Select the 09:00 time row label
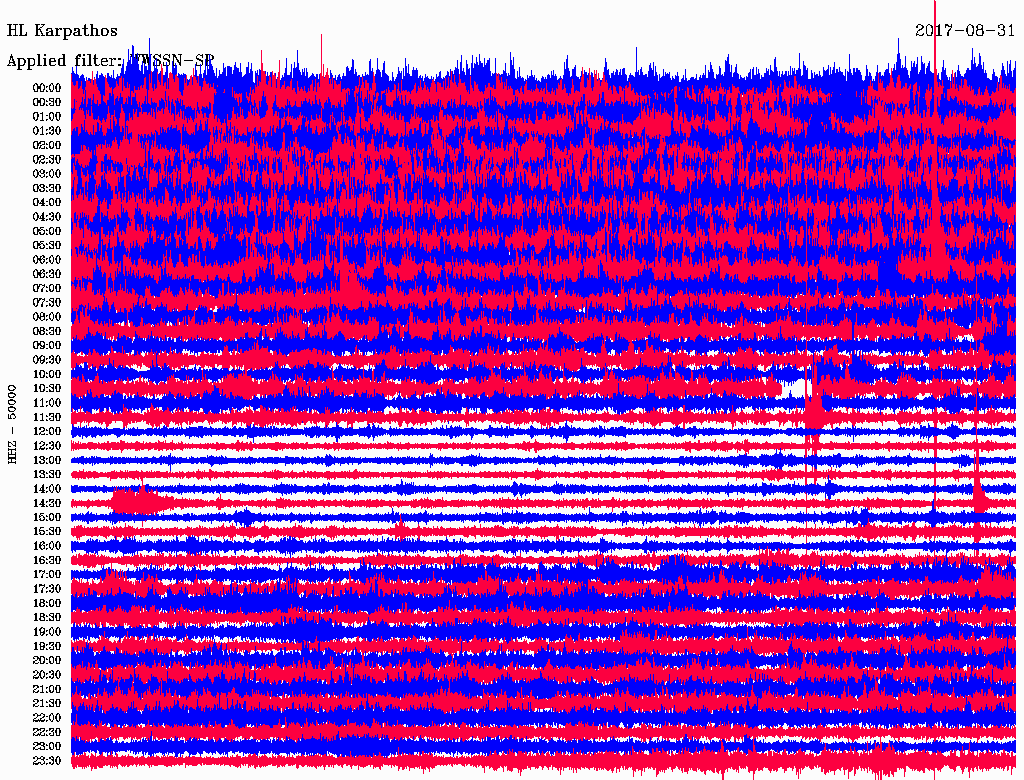1024x780 pixels. (x=47, y=345)
